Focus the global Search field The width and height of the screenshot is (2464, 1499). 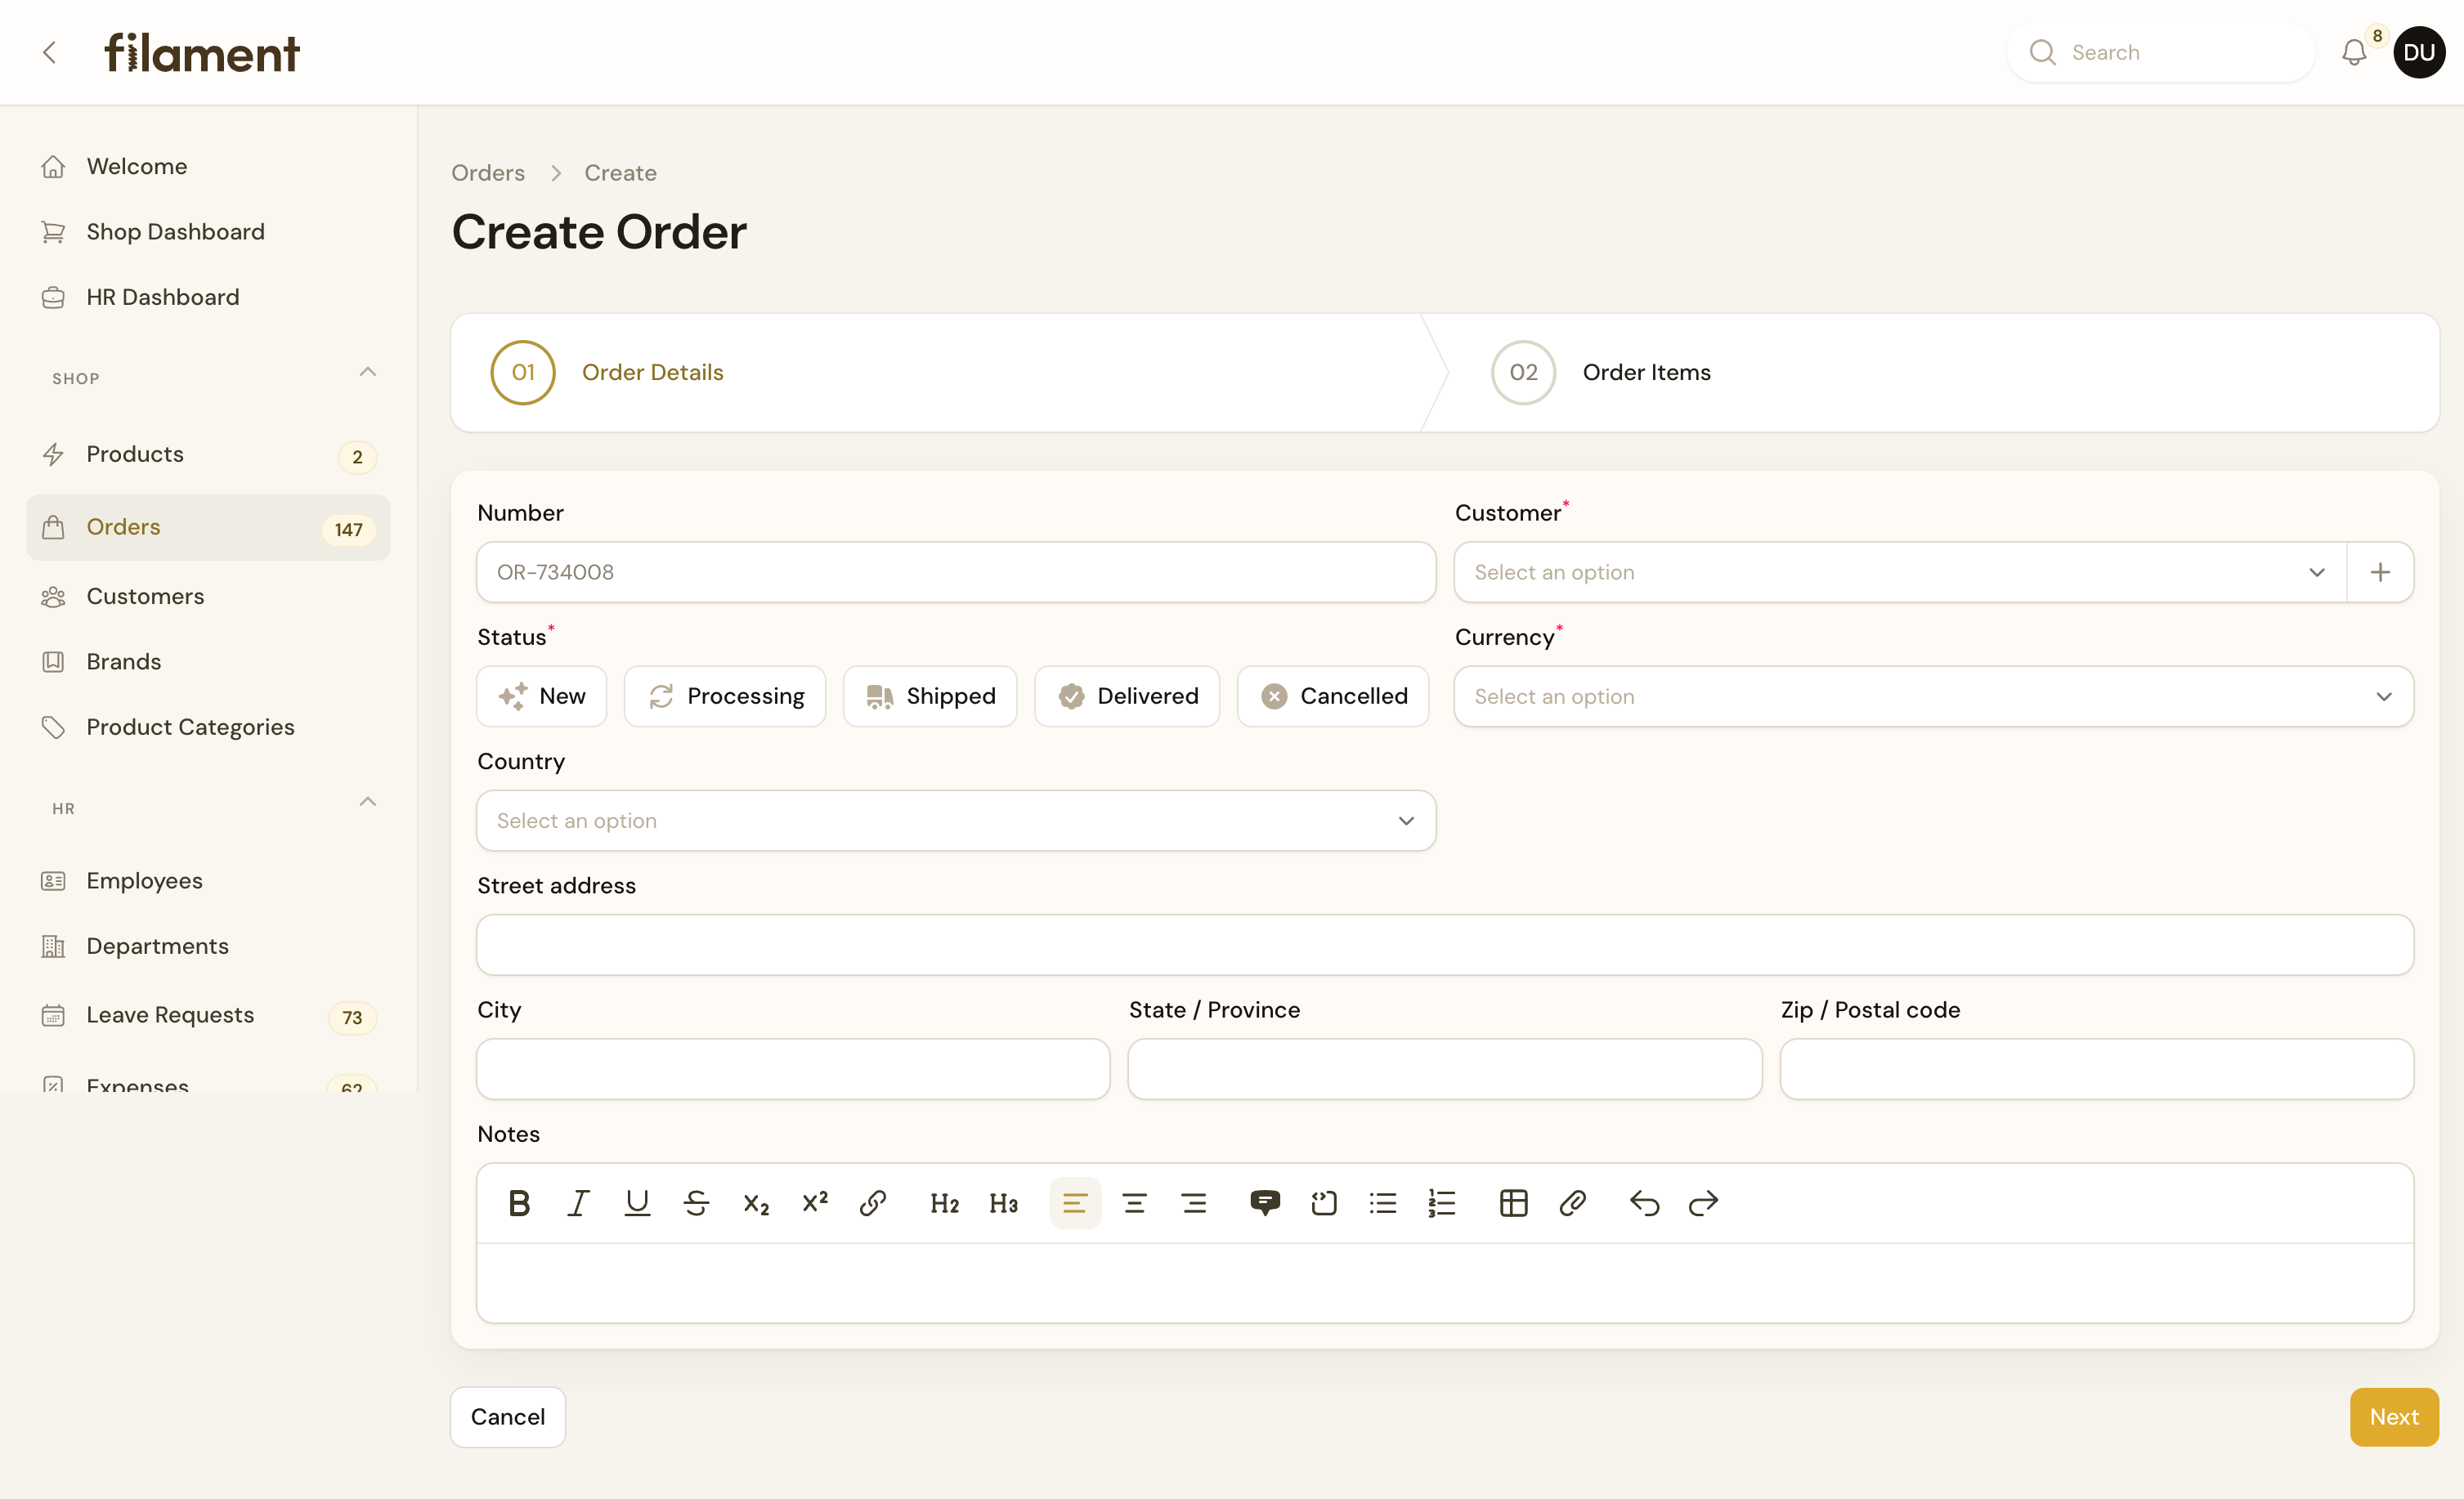tap(2160, 52)
